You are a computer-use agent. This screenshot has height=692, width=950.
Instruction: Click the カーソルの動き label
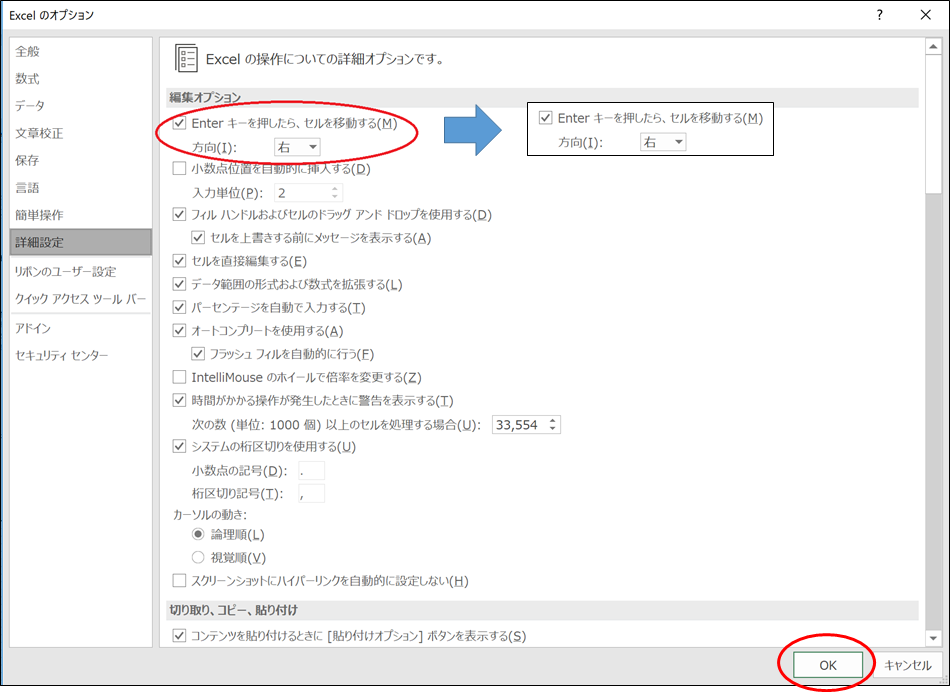pos(210,515)
